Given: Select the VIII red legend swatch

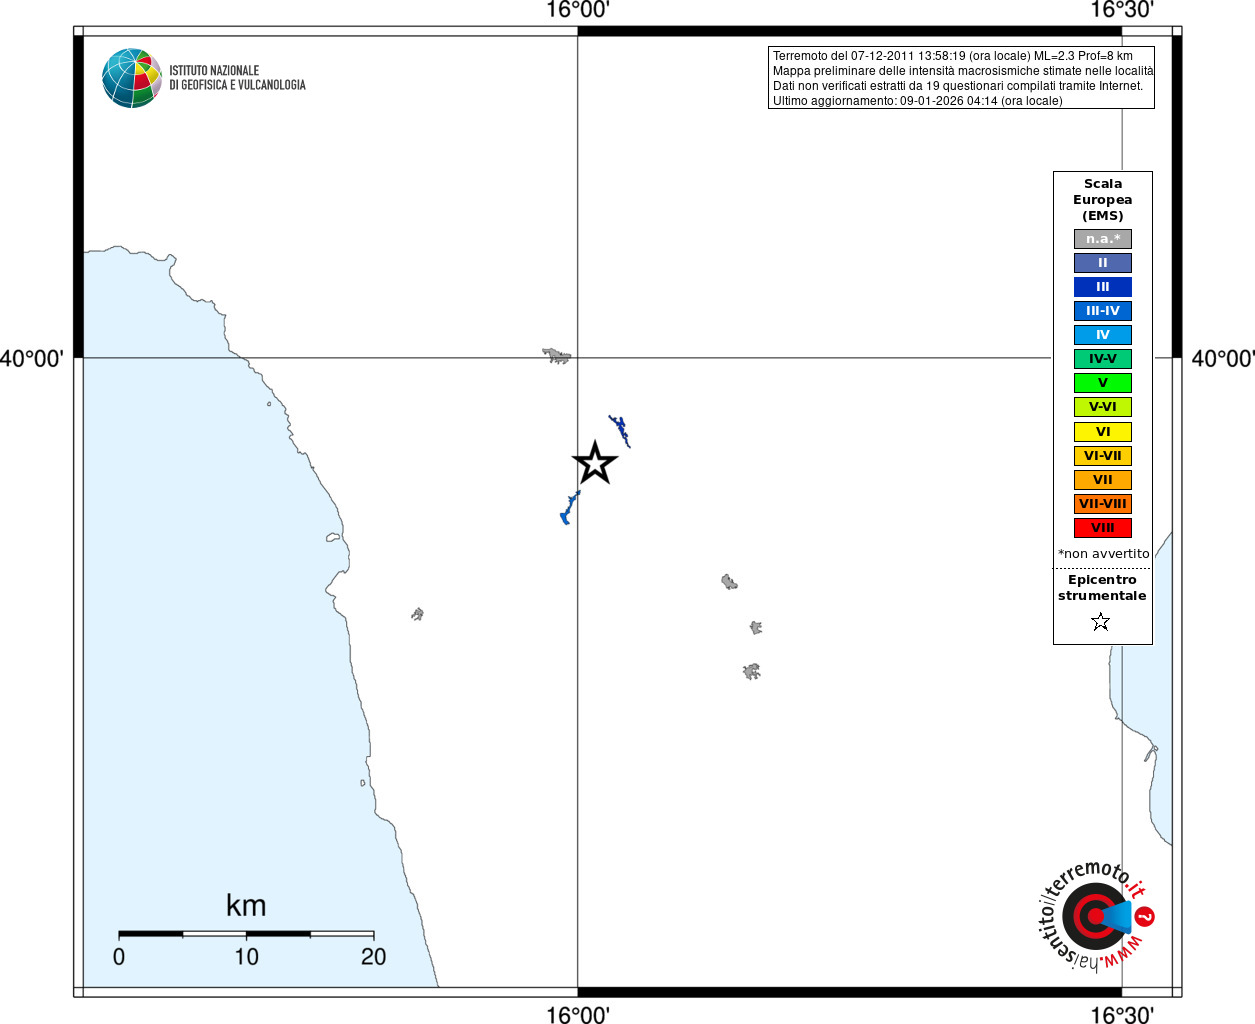Looking at the screenshot, I should pyautogui.click(x=1103, y=528).
